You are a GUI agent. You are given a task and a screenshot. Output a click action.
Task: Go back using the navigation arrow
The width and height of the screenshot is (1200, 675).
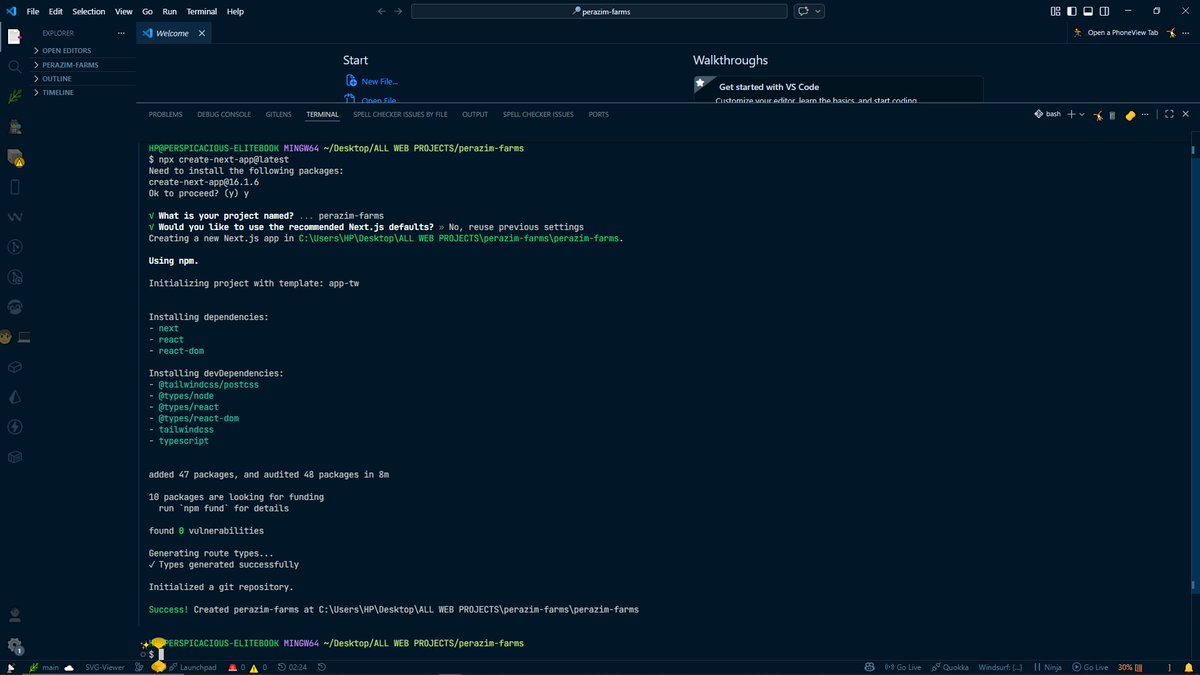click(381, 11)
